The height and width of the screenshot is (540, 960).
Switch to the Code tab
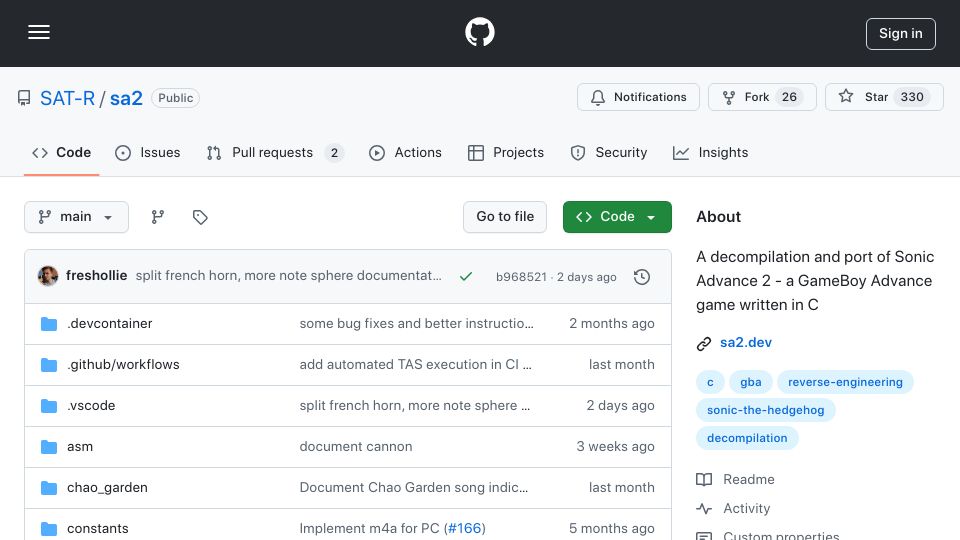click(x=61, y=152)
